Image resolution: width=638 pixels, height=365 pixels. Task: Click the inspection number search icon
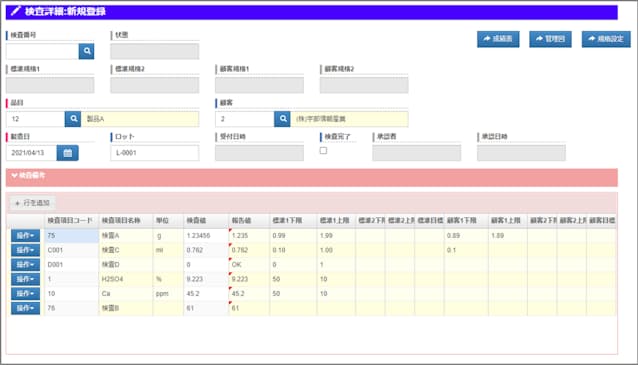(x=86, y=51)
